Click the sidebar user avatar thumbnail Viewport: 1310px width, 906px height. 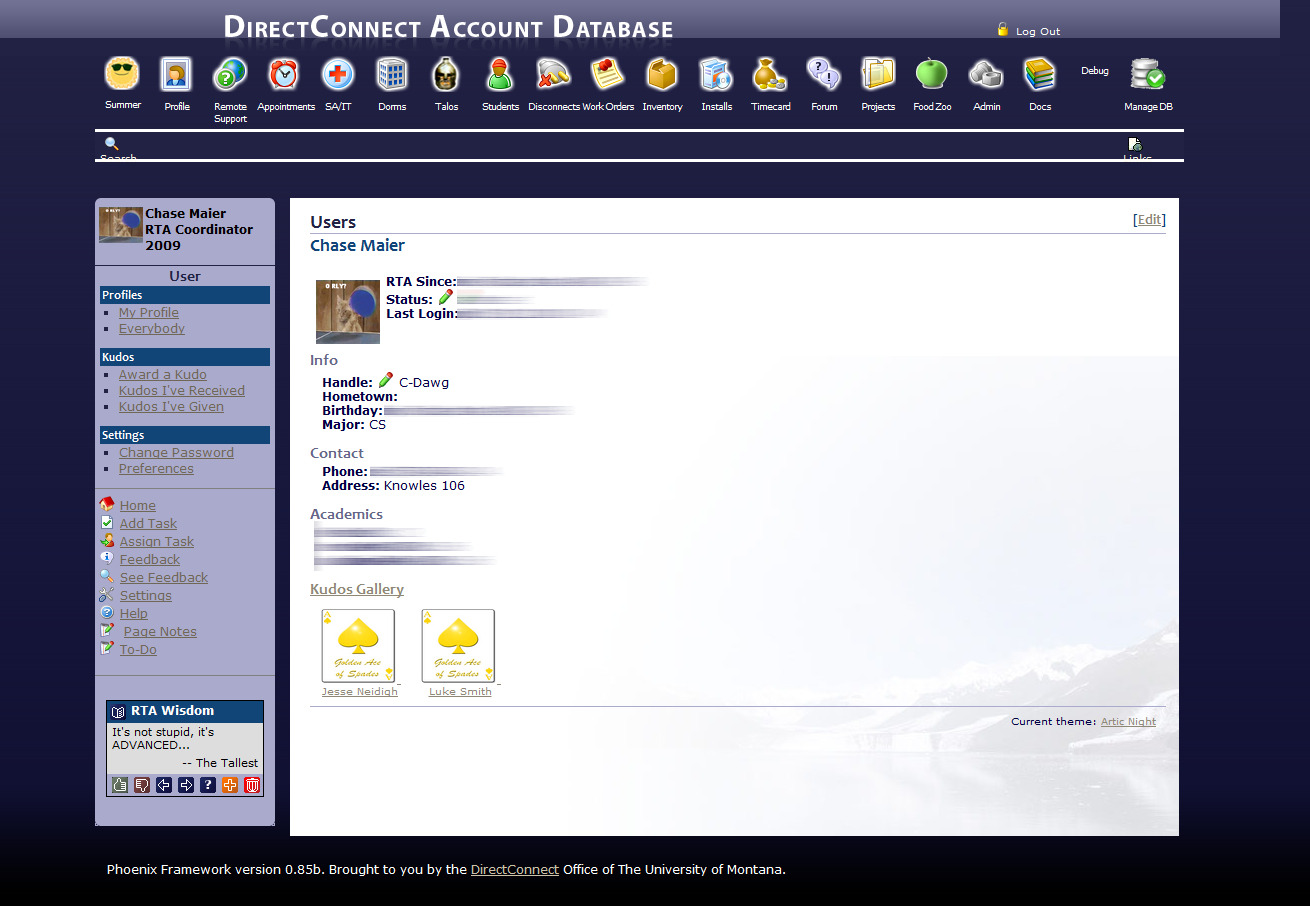(x=121, y=225)
